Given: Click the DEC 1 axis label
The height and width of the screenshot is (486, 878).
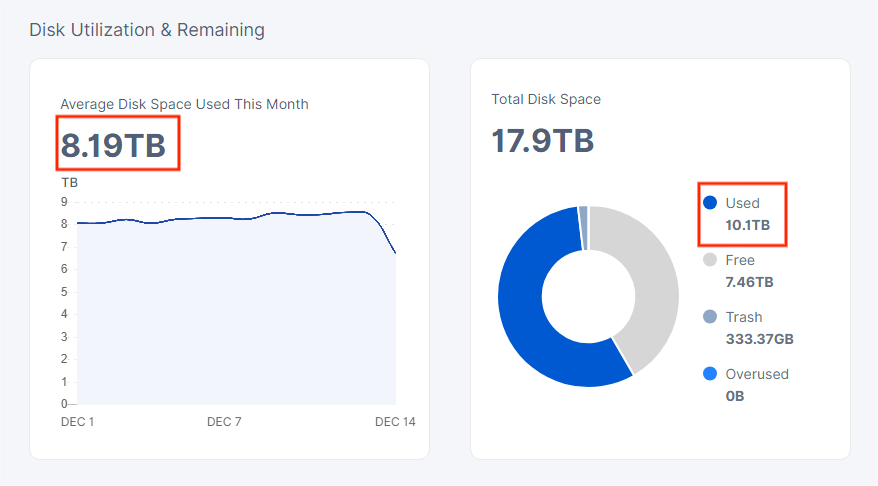Looking at the screenshot, I should click(x=77, y=422).
